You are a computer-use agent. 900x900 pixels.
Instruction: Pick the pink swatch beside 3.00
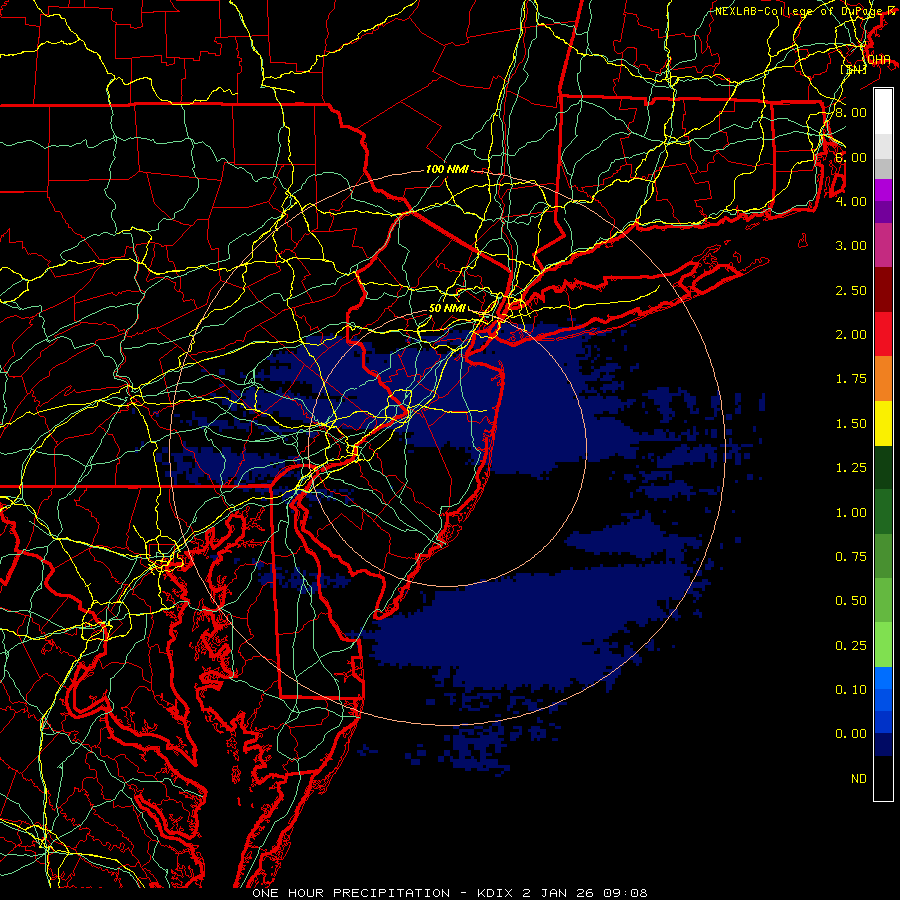[883, 245]
